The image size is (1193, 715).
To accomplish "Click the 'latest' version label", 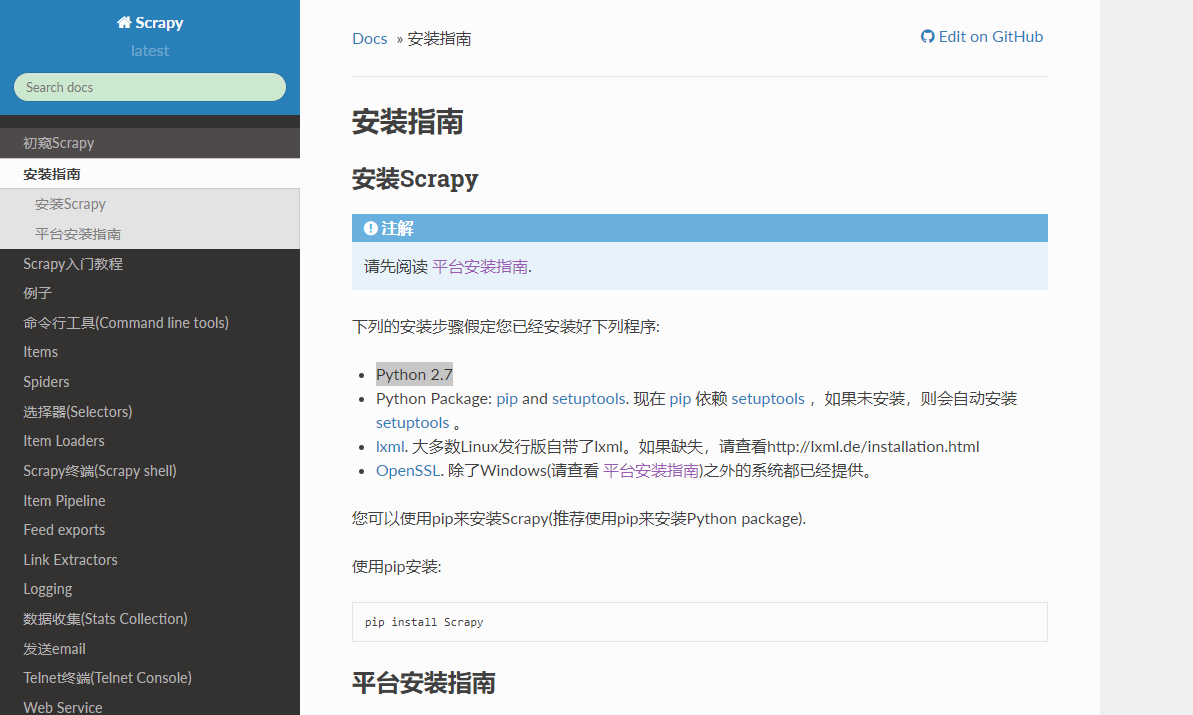I will tap(150, 51).
